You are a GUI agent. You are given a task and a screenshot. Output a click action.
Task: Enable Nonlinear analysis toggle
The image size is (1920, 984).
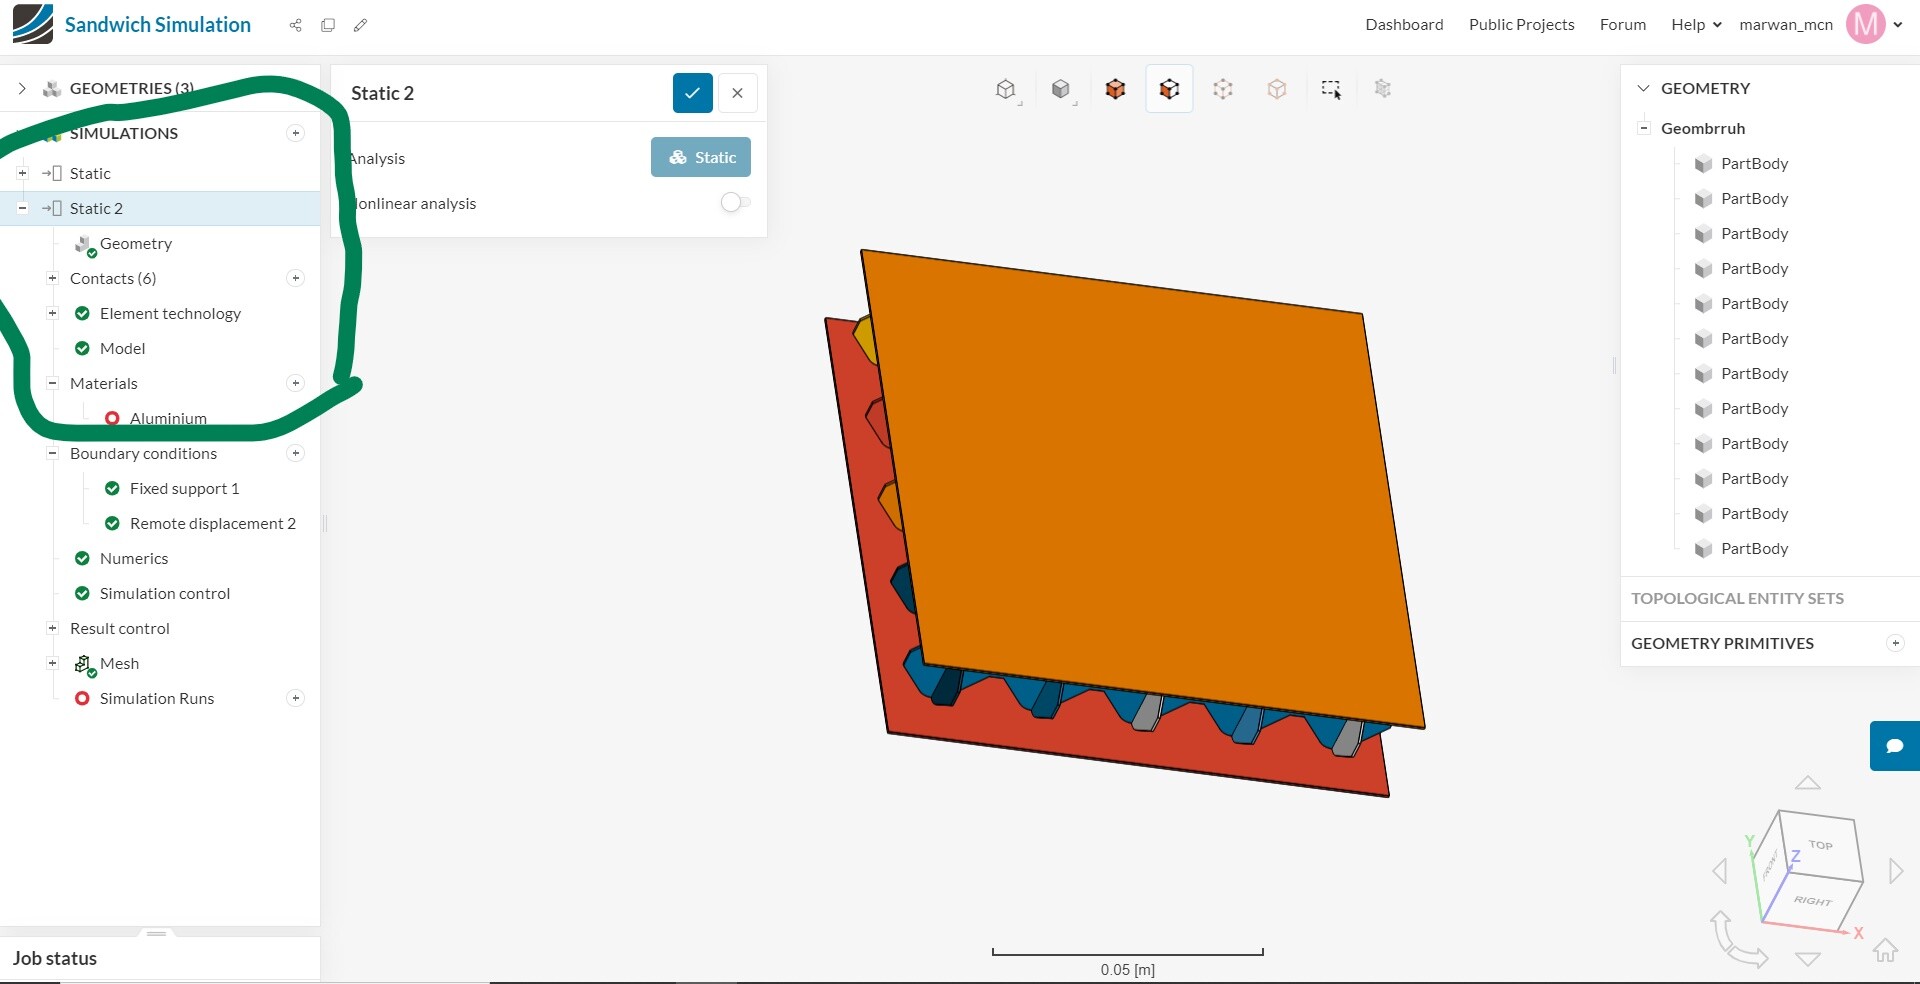point(733,202)
